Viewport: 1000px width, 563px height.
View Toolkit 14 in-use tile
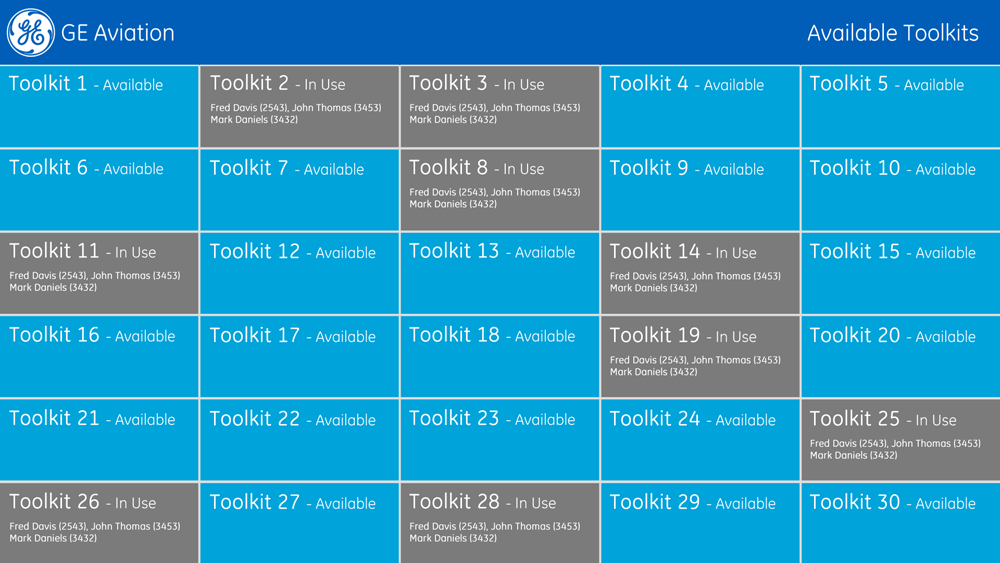(x=700, y=274)
